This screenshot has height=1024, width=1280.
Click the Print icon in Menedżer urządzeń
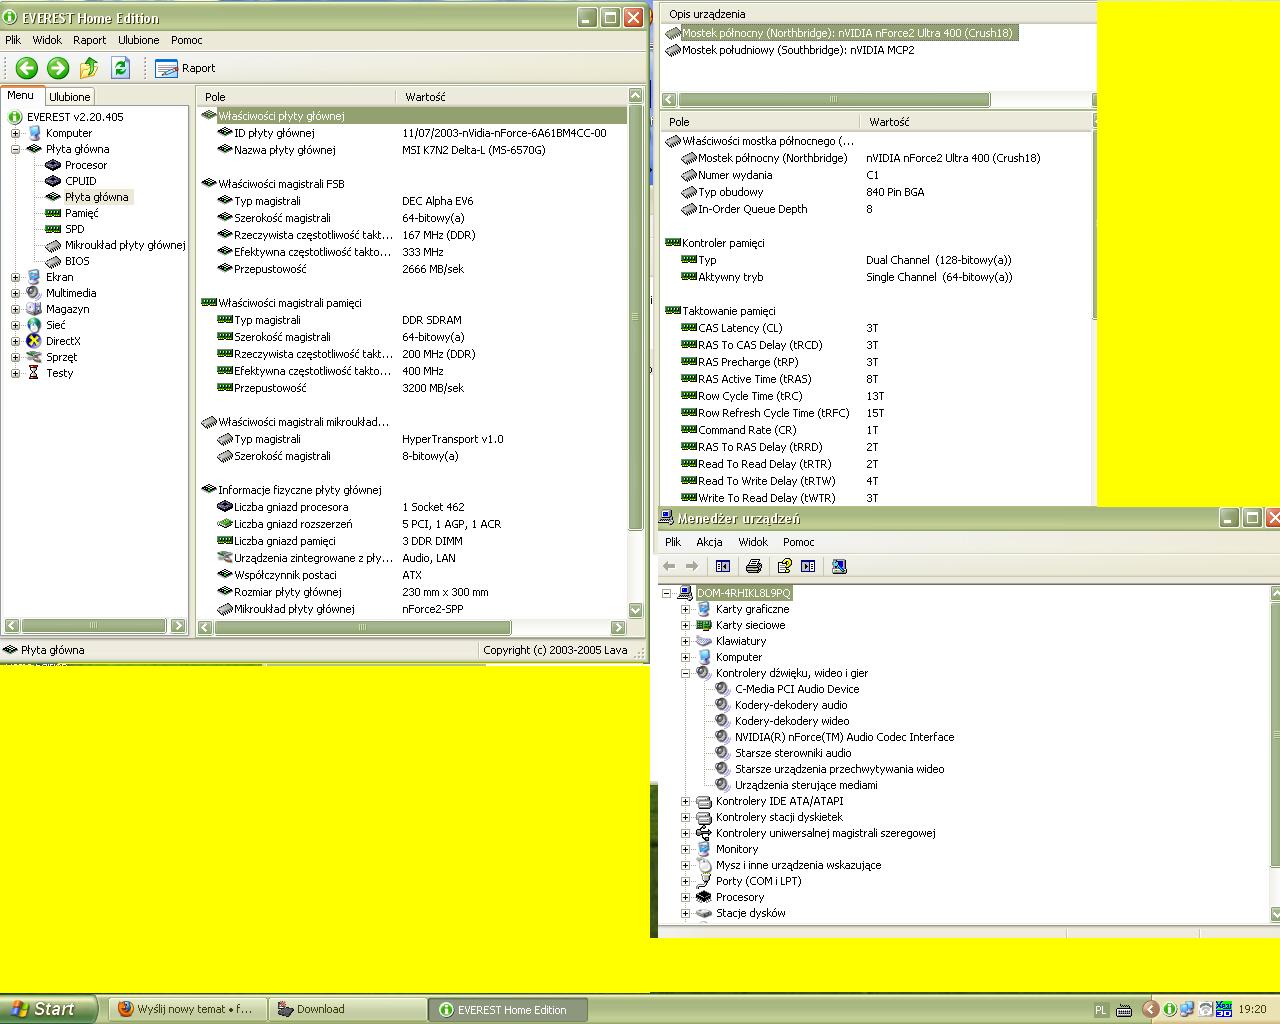[754, 566]
